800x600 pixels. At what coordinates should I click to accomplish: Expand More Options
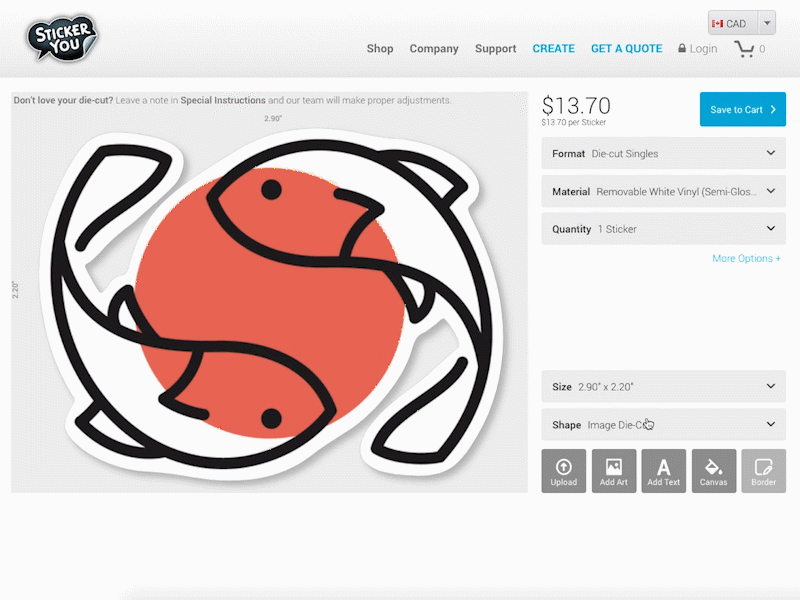(746, 258)
